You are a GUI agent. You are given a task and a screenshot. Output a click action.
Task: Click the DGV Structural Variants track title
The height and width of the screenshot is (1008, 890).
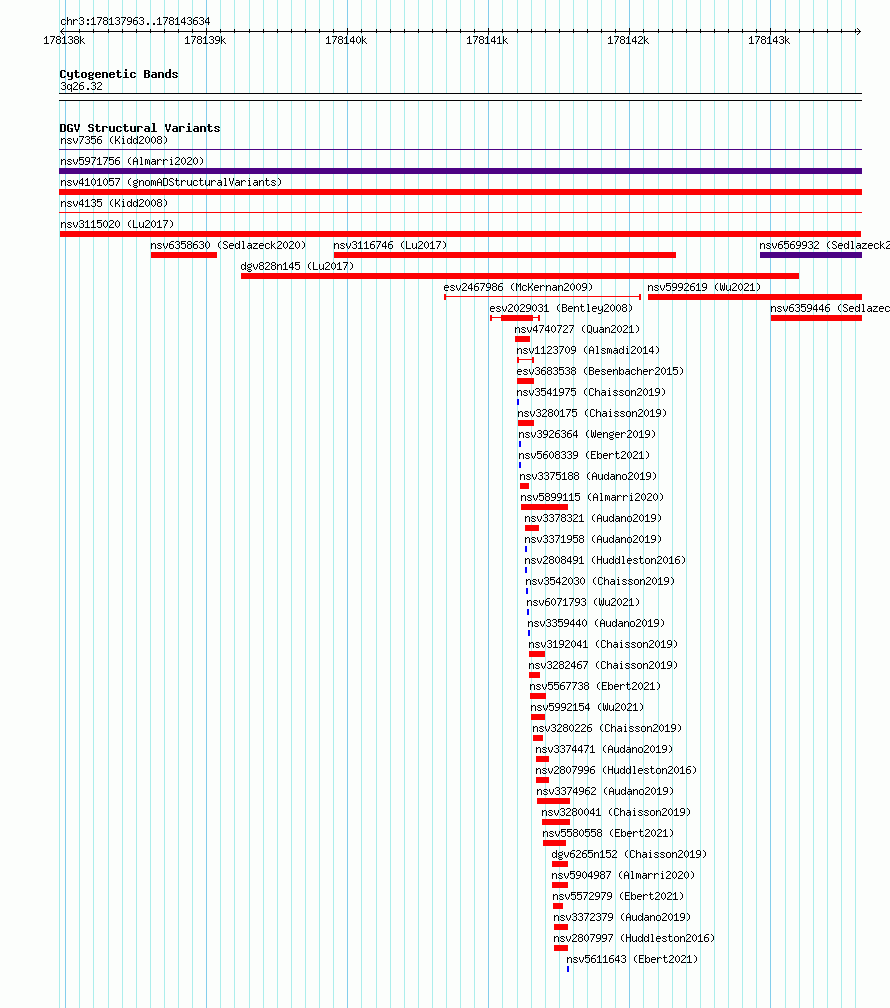(140, 128)
